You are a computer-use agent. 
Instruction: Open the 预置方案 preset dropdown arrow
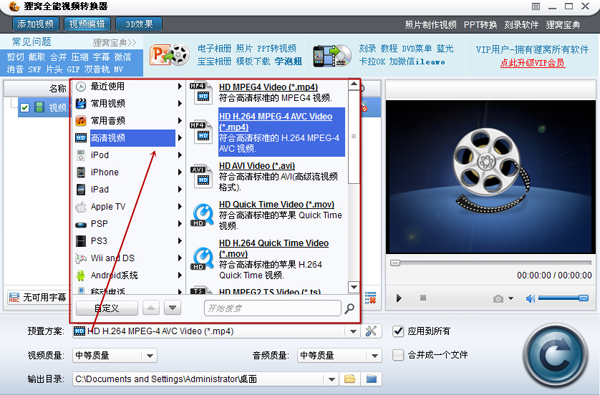click(x=353, y=331)
